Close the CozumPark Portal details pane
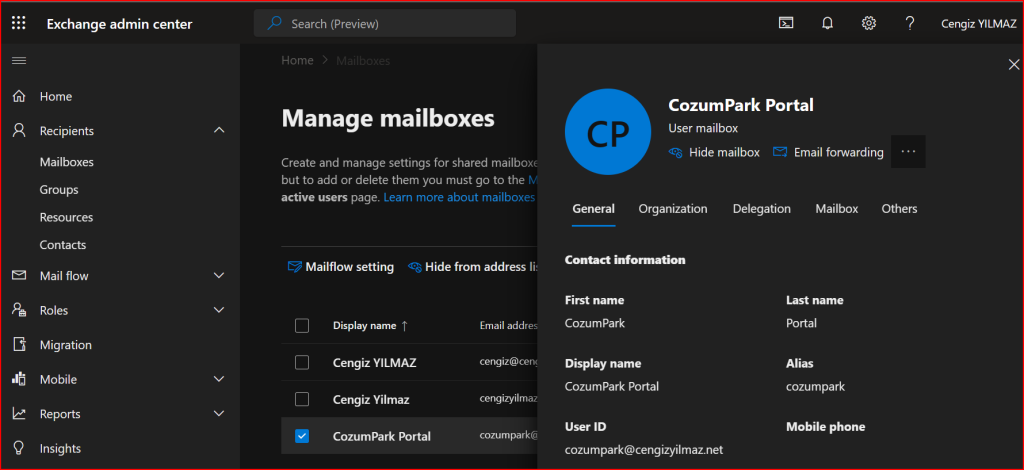 (1013, 65)
